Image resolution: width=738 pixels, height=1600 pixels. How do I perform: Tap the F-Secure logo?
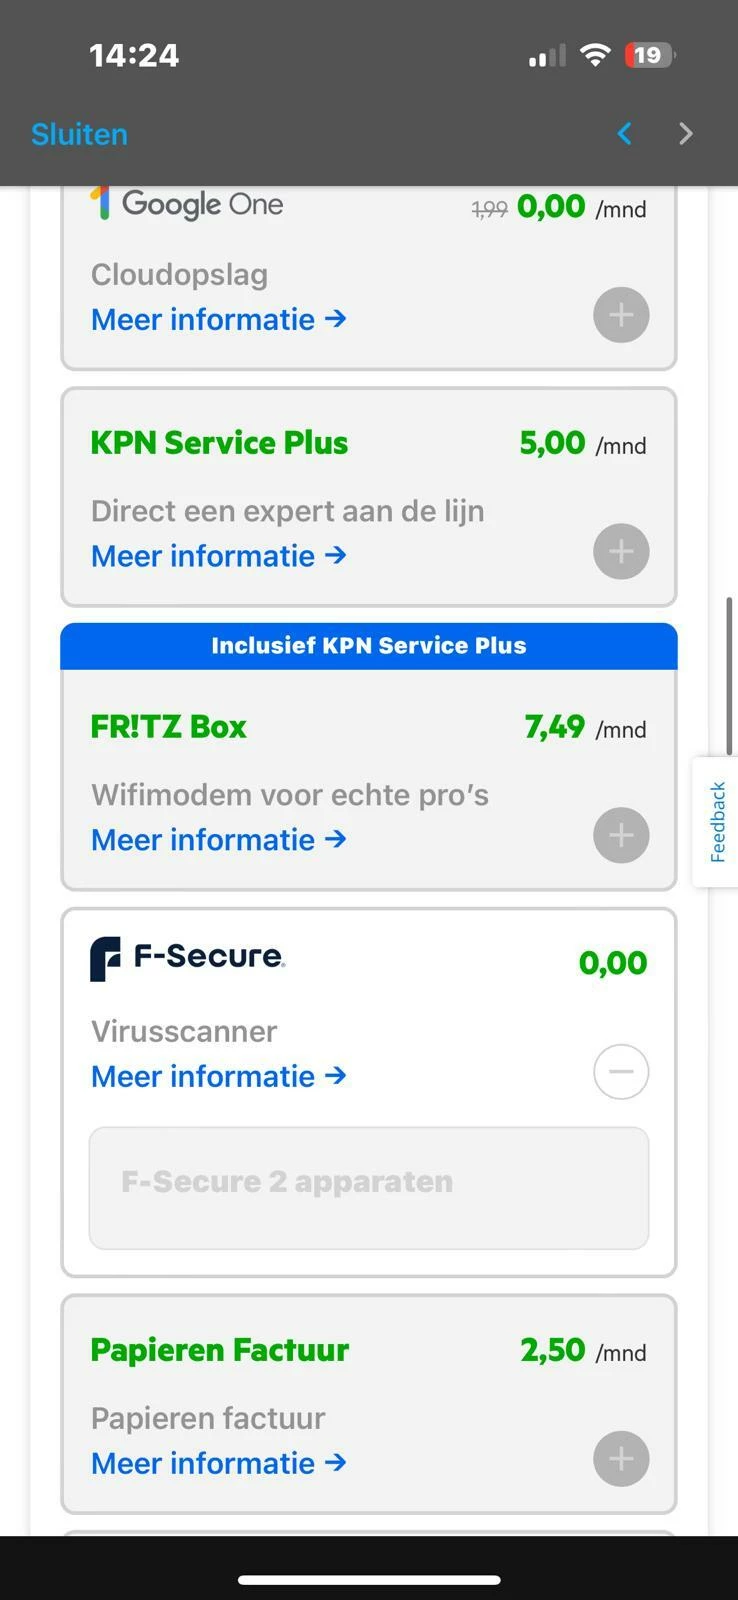click(188, 958)
